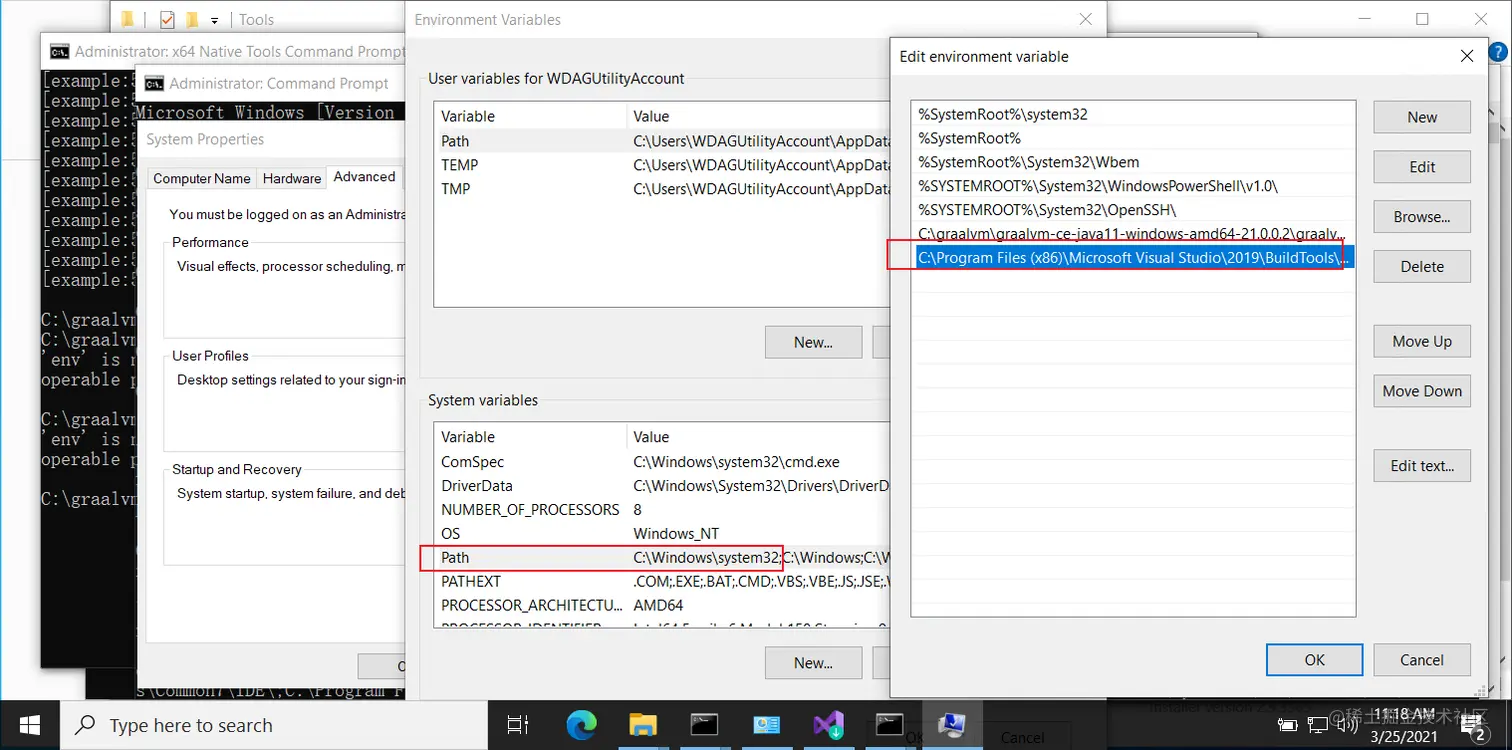Select the ComSpec system variable
The width and height of the screenshot is (1512, 750).
click(662, 462)
